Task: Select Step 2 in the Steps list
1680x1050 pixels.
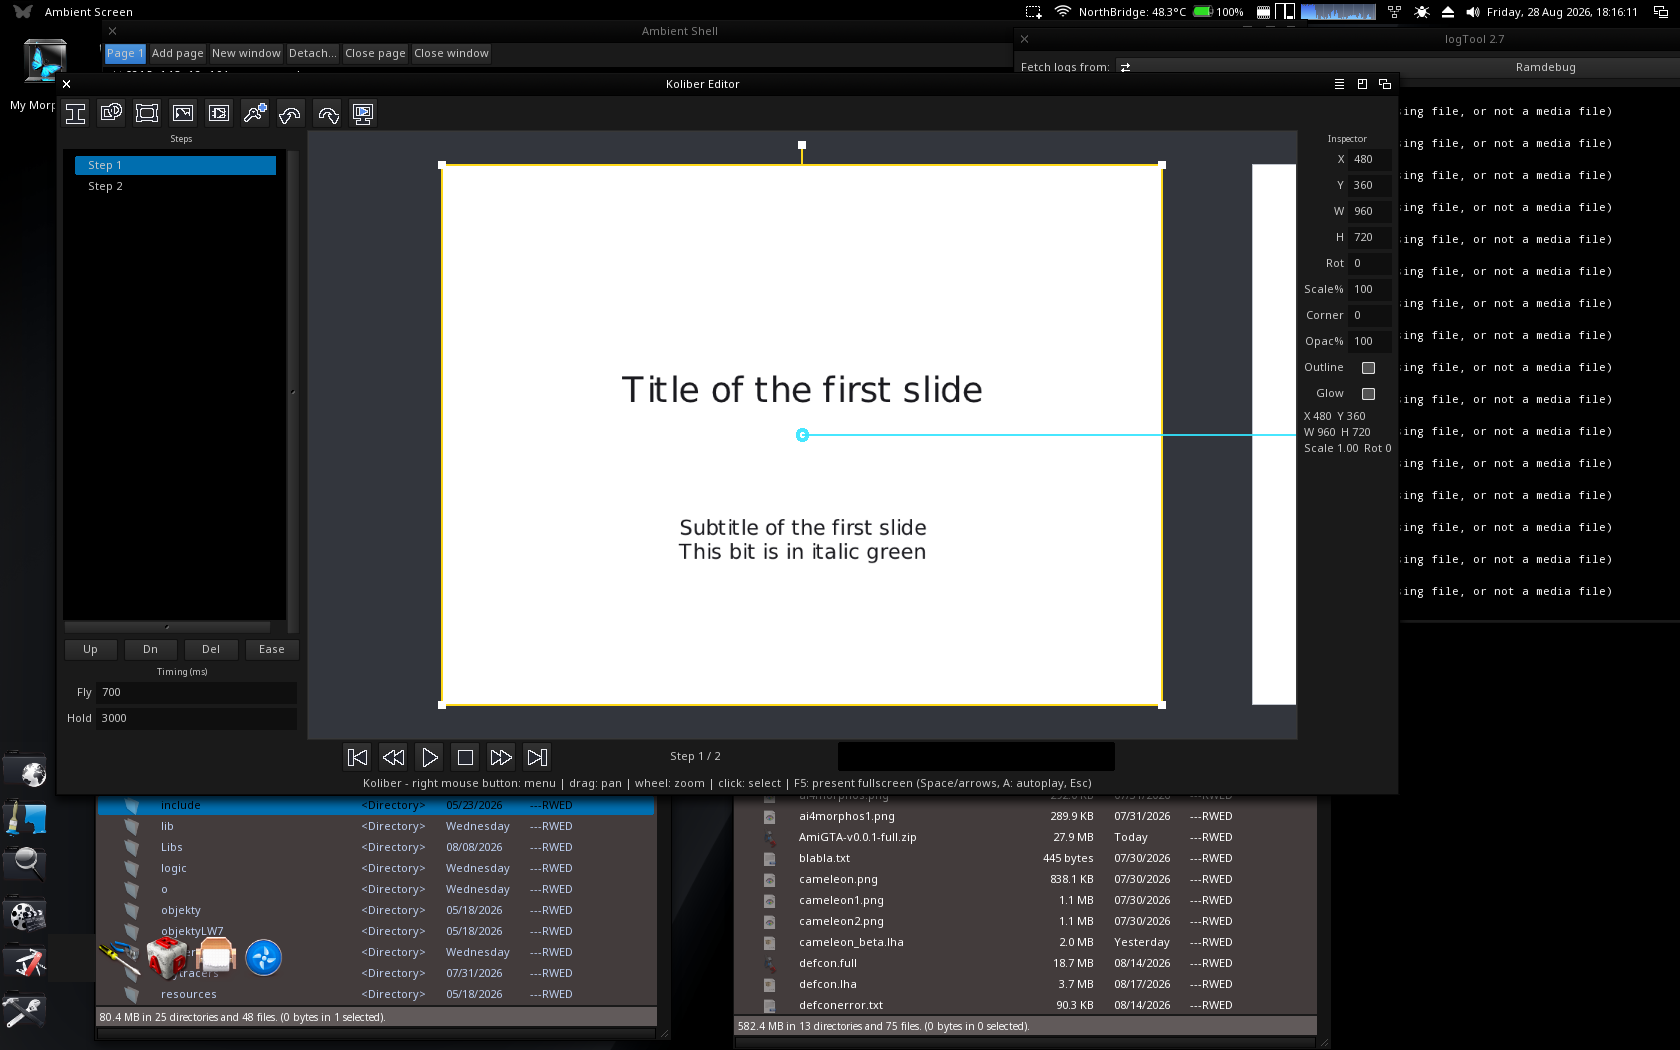Action: (175, 186)
